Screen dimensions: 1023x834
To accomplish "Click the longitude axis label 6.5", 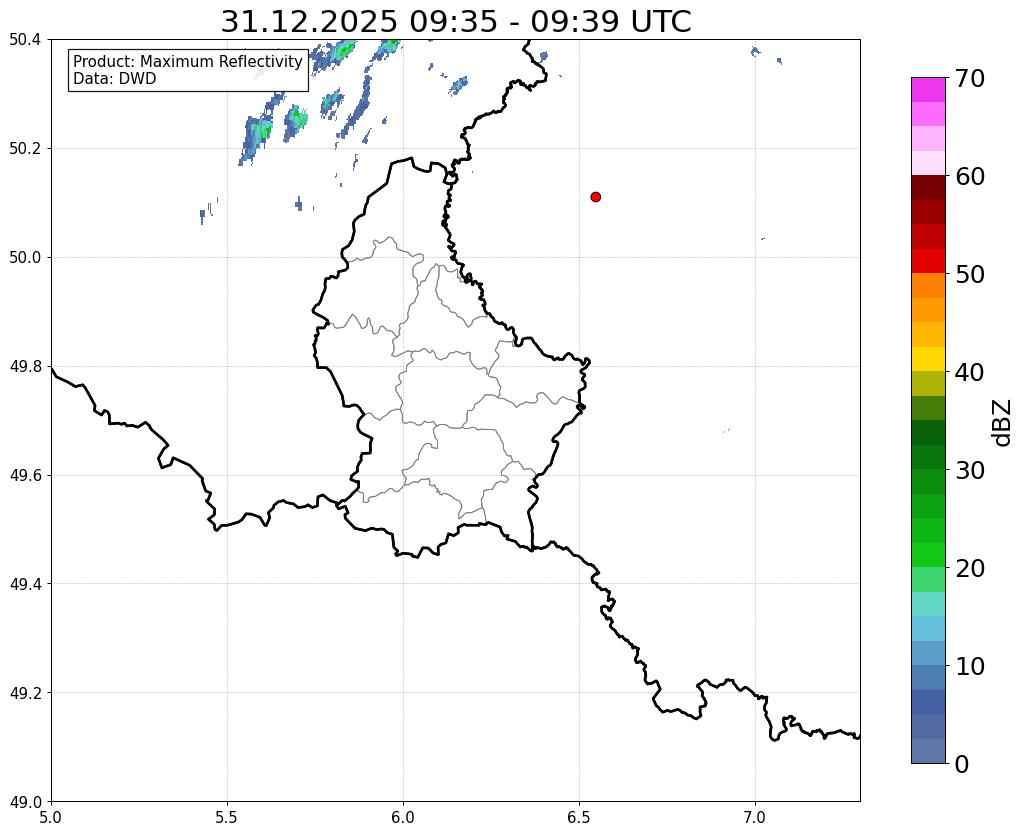I will 579,817.
